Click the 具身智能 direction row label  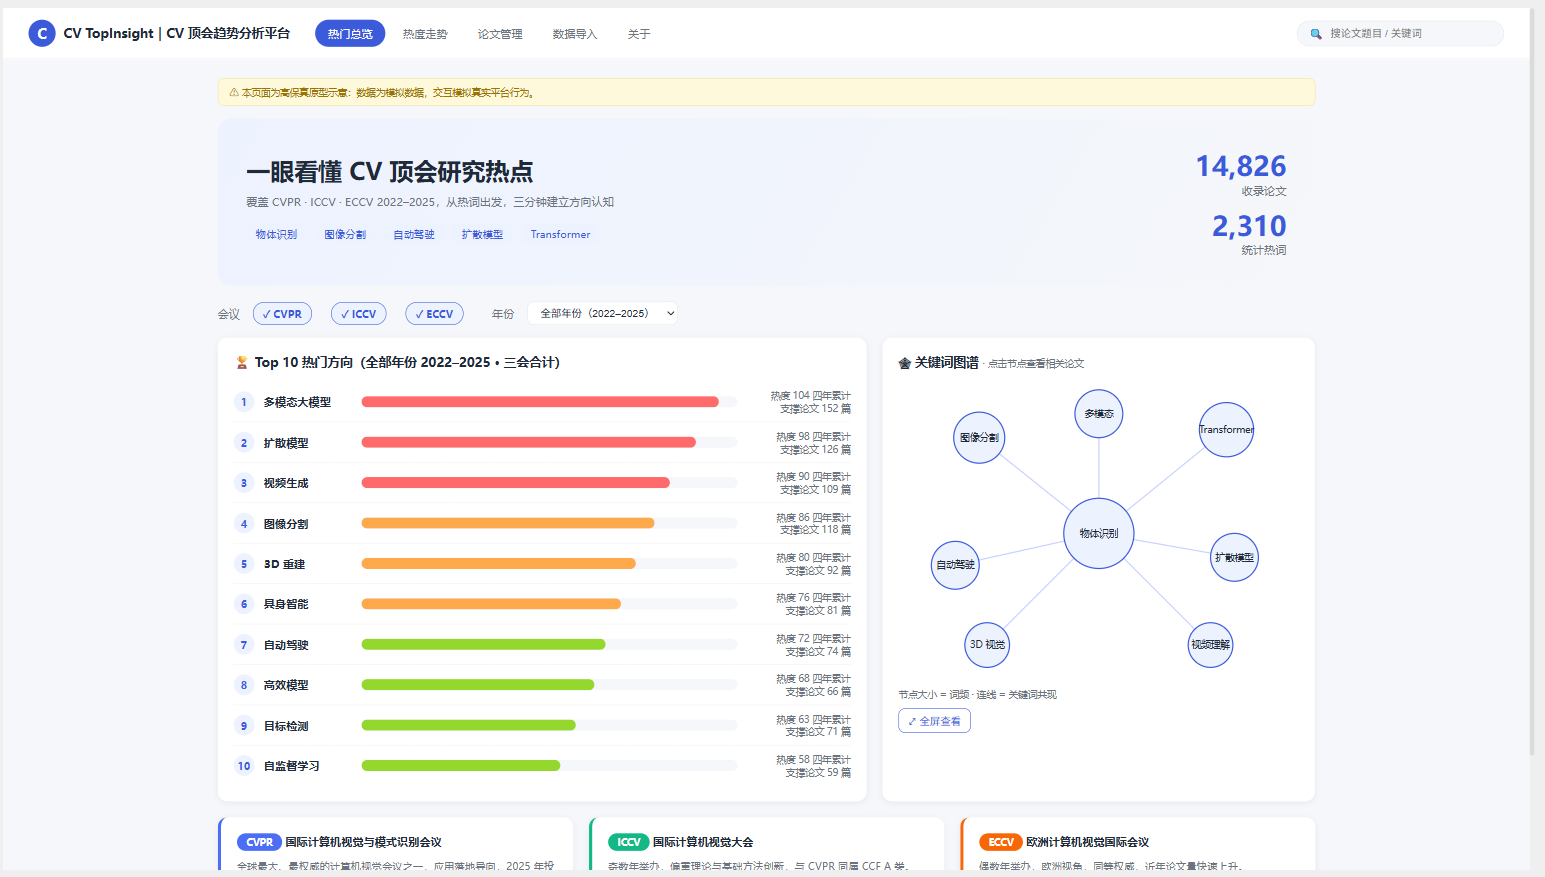click(286, 604)
